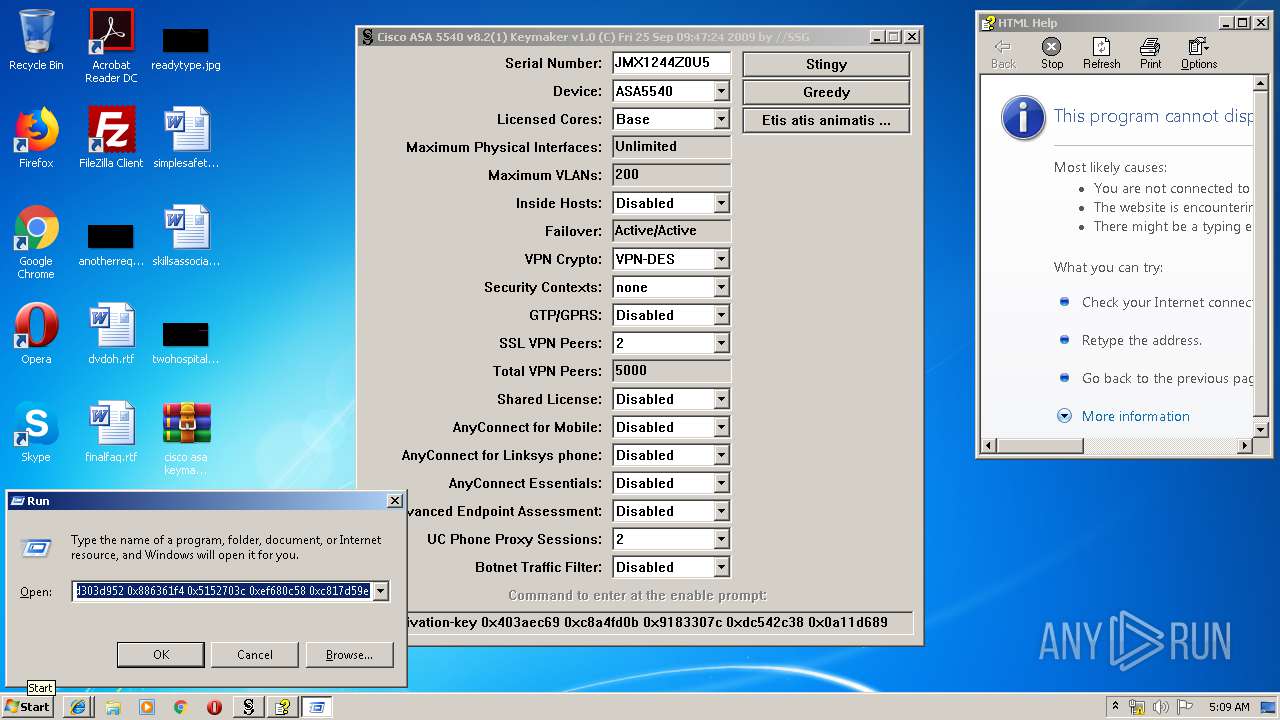Click the volume icon in system tray
The height and width of the screenshot is (720, 1280).
click(1160, 707)
